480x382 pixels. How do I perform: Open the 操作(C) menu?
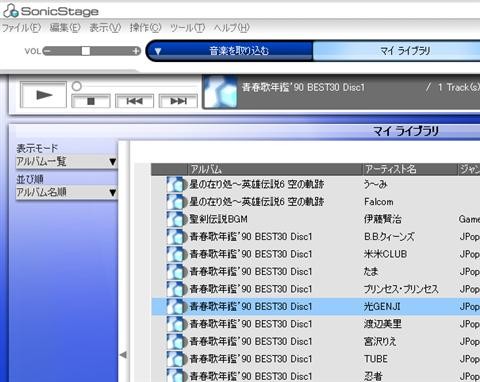tap(145, 28)
